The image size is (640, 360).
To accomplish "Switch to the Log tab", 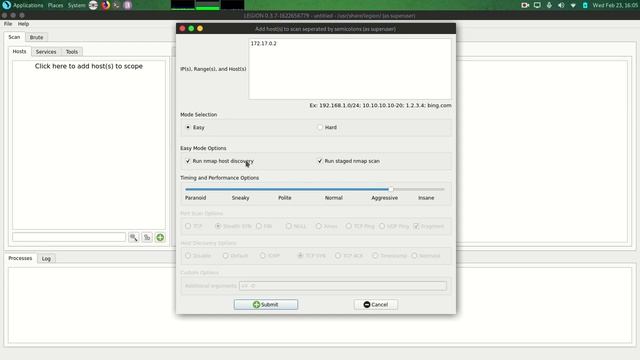I will click(x=46, y=258).
